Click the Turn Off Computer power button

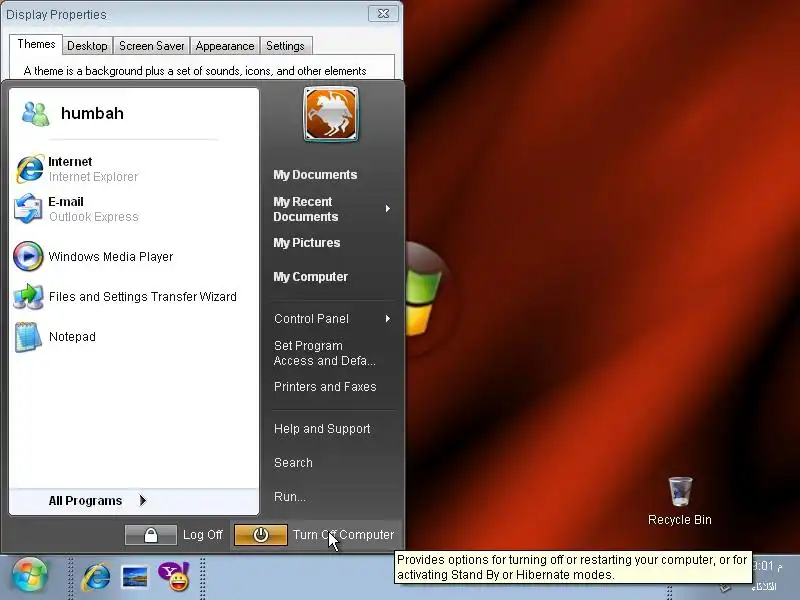point(261,535)
